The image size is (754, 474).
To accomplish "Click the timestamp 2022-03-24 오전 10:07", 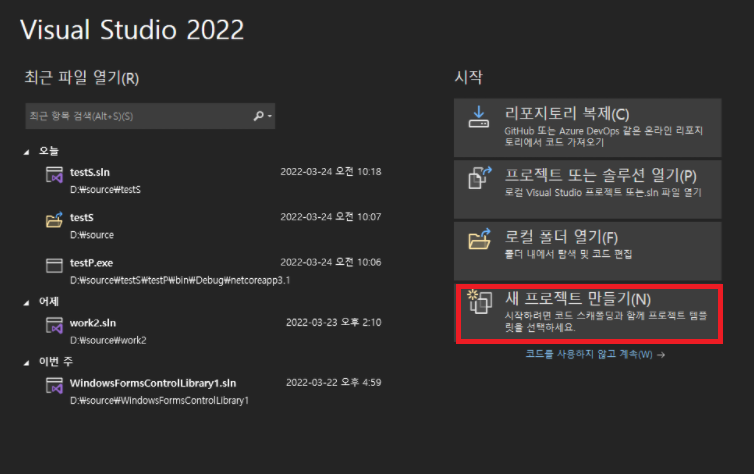I will 331,217.
